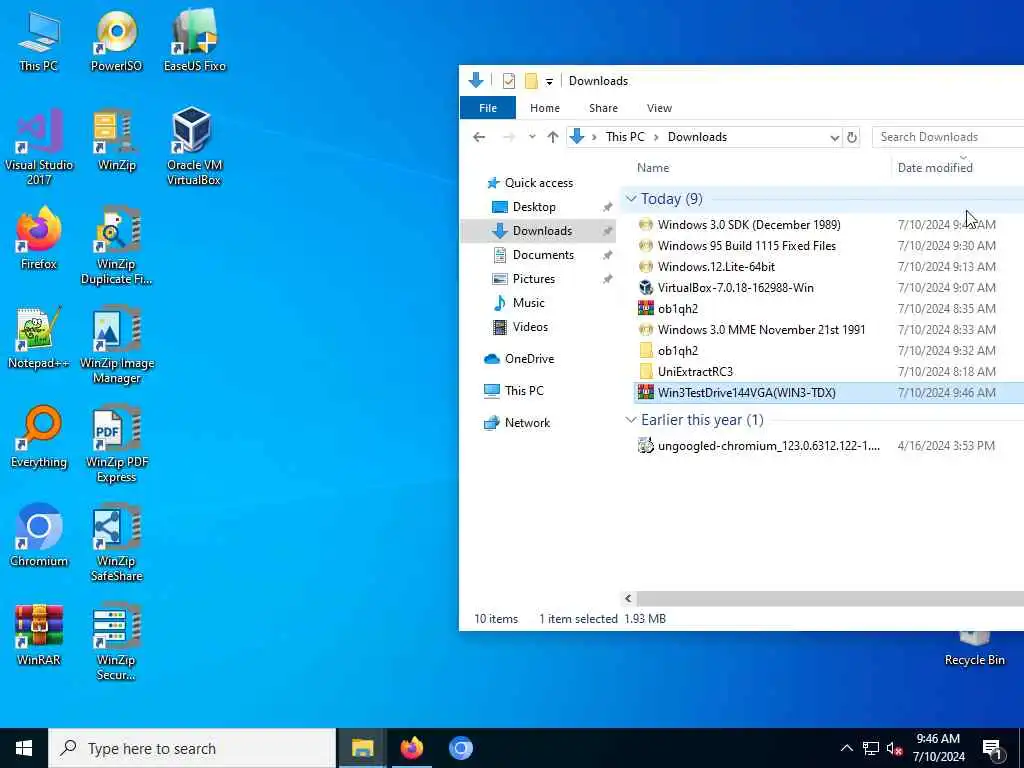Open Pictures in navigation pane
The height and width of the screenshot is (768, 1024).
pyautogui.click(x=534, y=279)
